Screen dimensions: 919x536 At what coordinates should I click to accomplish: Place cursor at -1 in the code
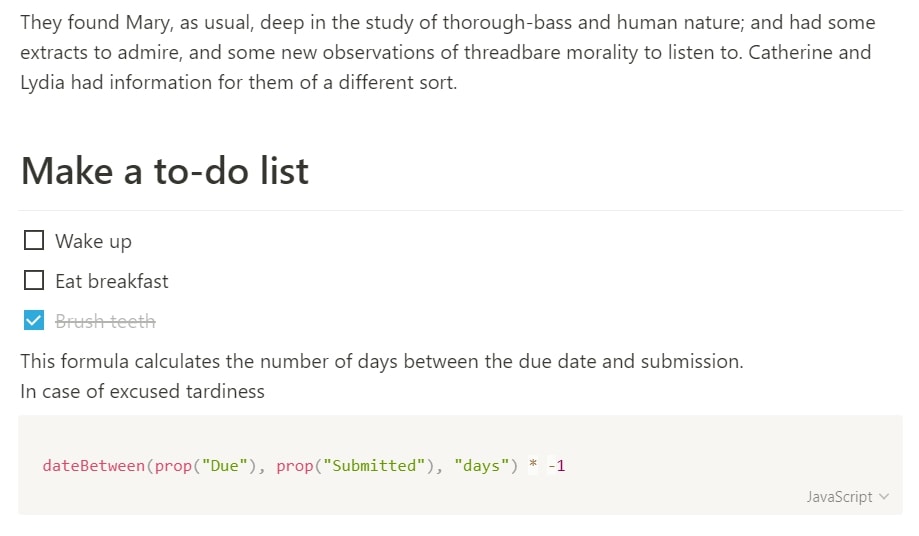pos(558,466)
